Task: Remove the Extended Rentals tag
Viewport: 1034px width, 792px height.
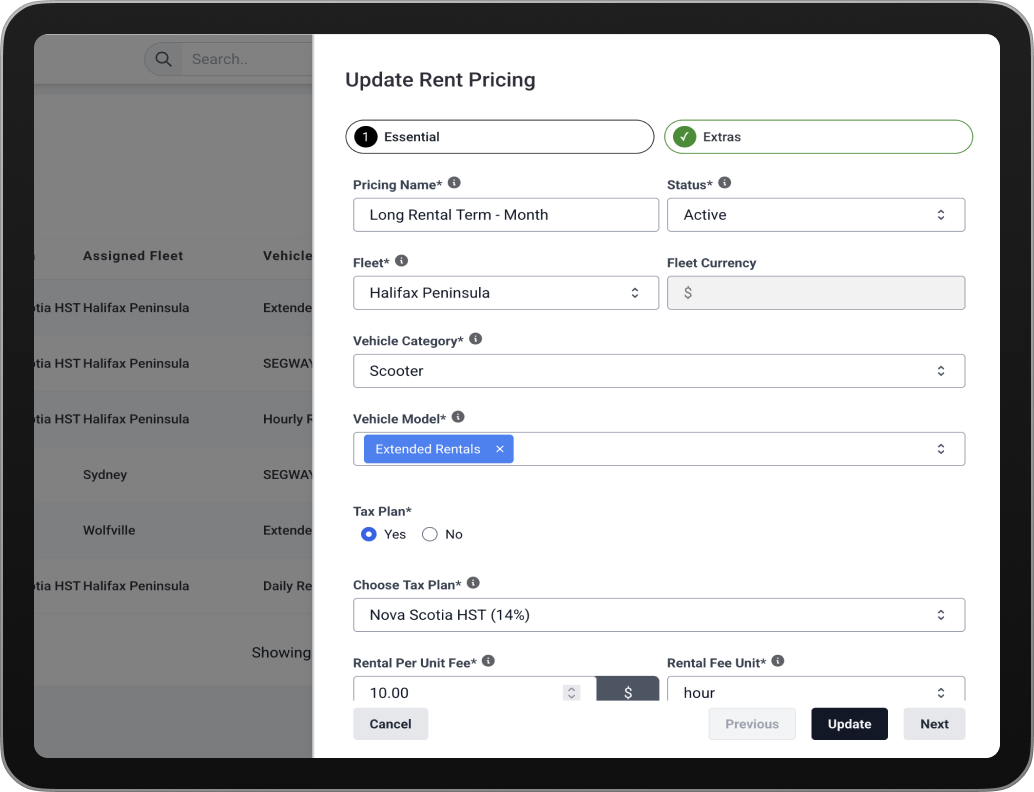Action: point(500,449)
